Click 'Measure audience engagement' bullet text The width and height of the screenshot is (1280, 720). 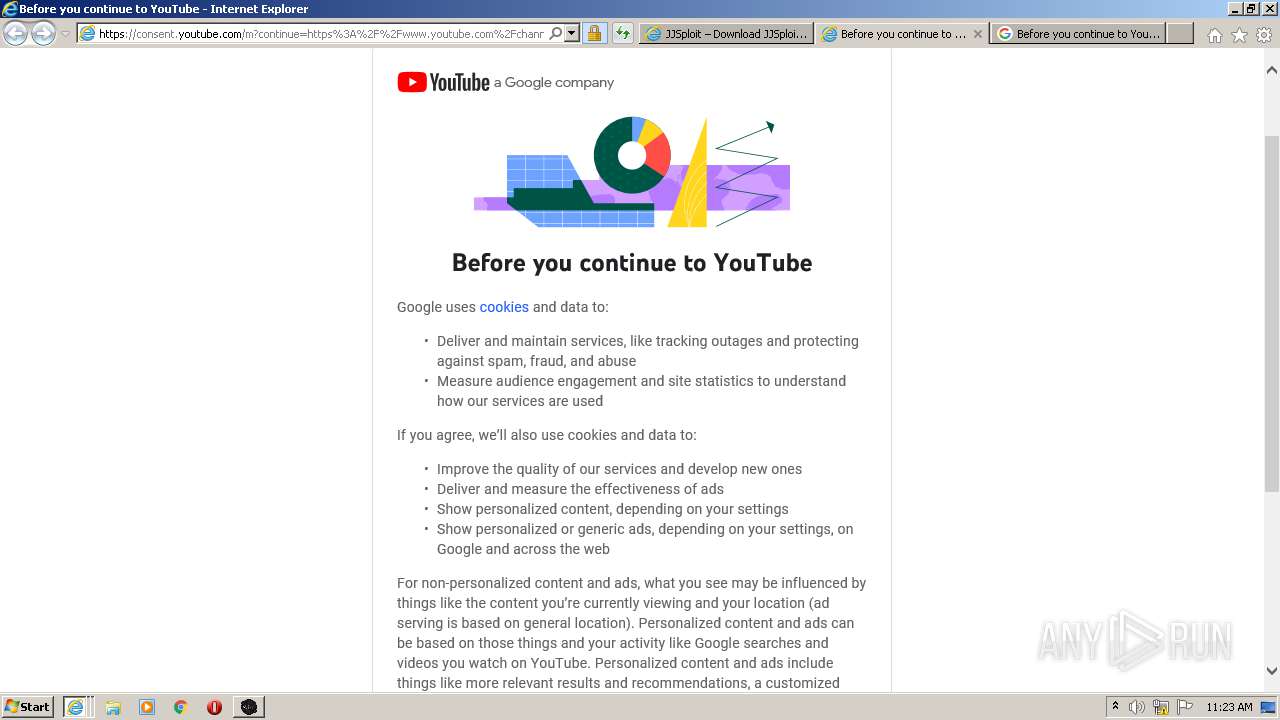coord(641,391)
